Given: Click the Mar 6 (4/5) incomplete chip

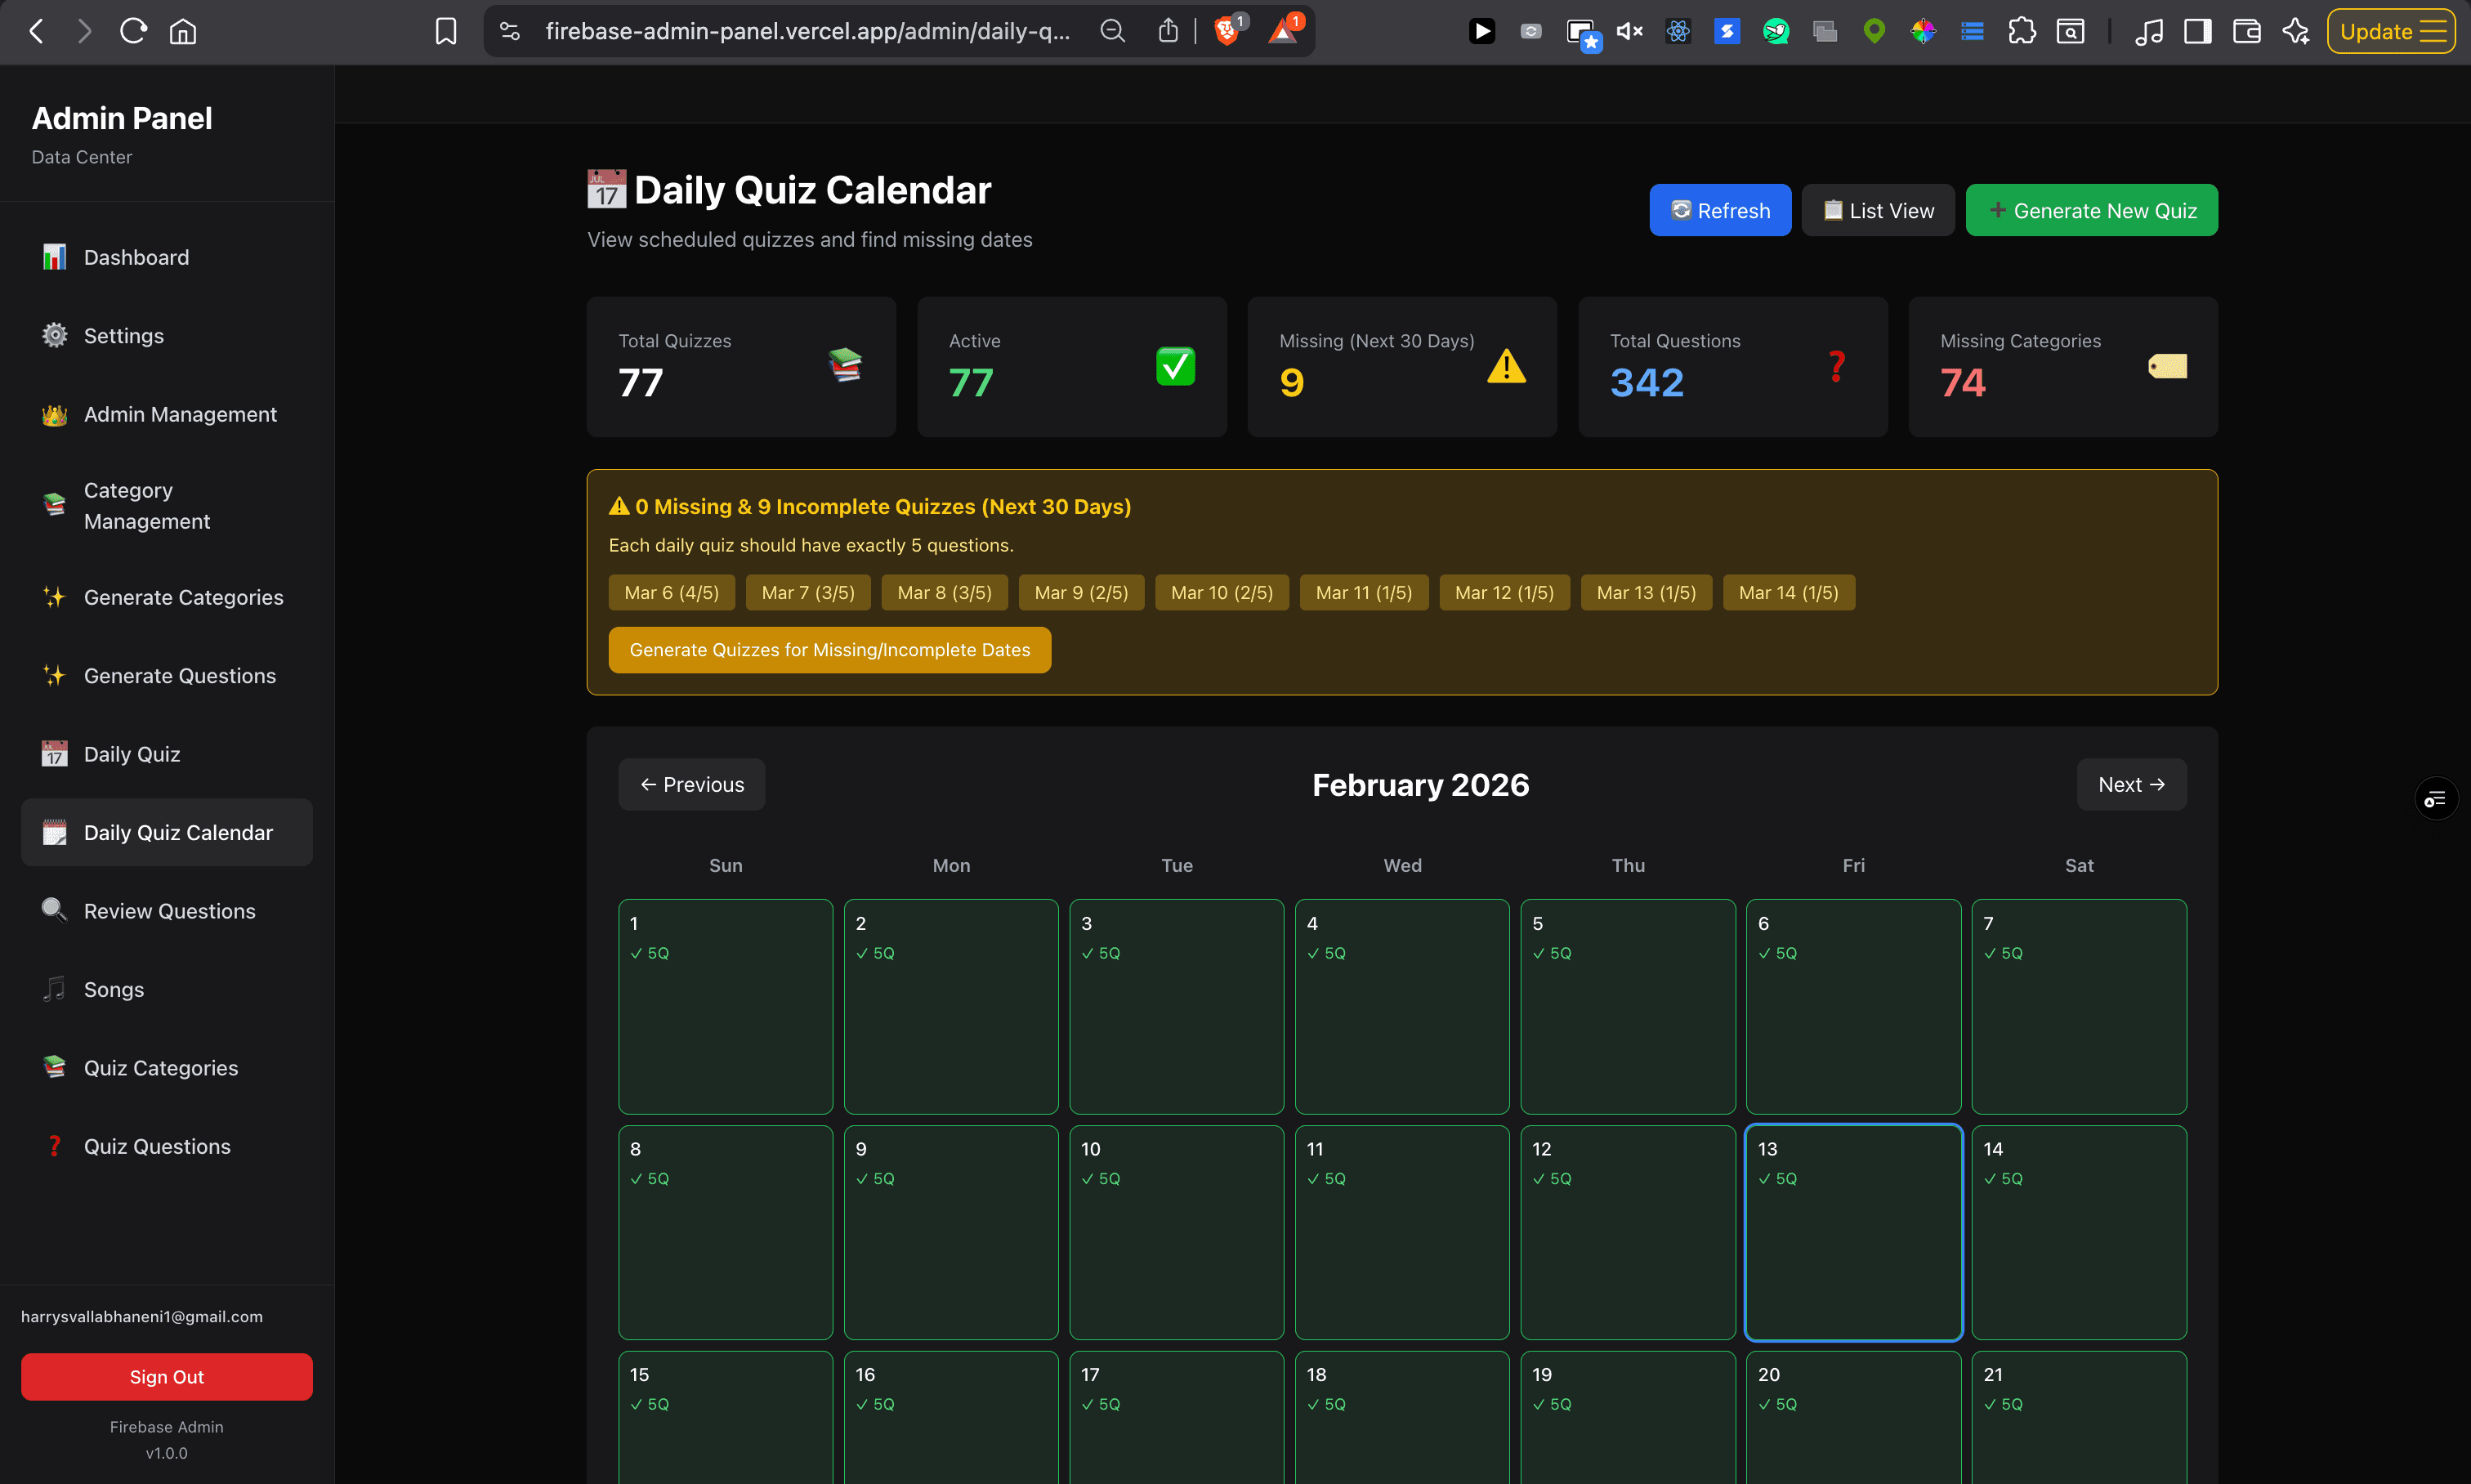Looking at the screenshot, I should pyautogui.click(x=671, y=592).
